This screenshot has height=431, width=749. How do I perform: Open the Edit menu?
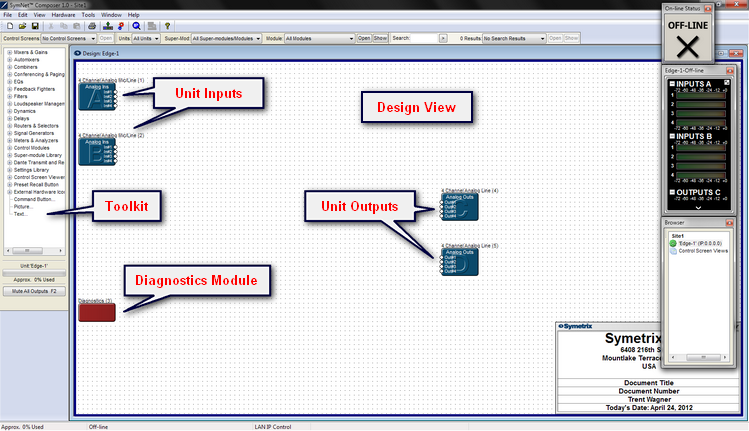pyautogui.click(x=22, y=15)
